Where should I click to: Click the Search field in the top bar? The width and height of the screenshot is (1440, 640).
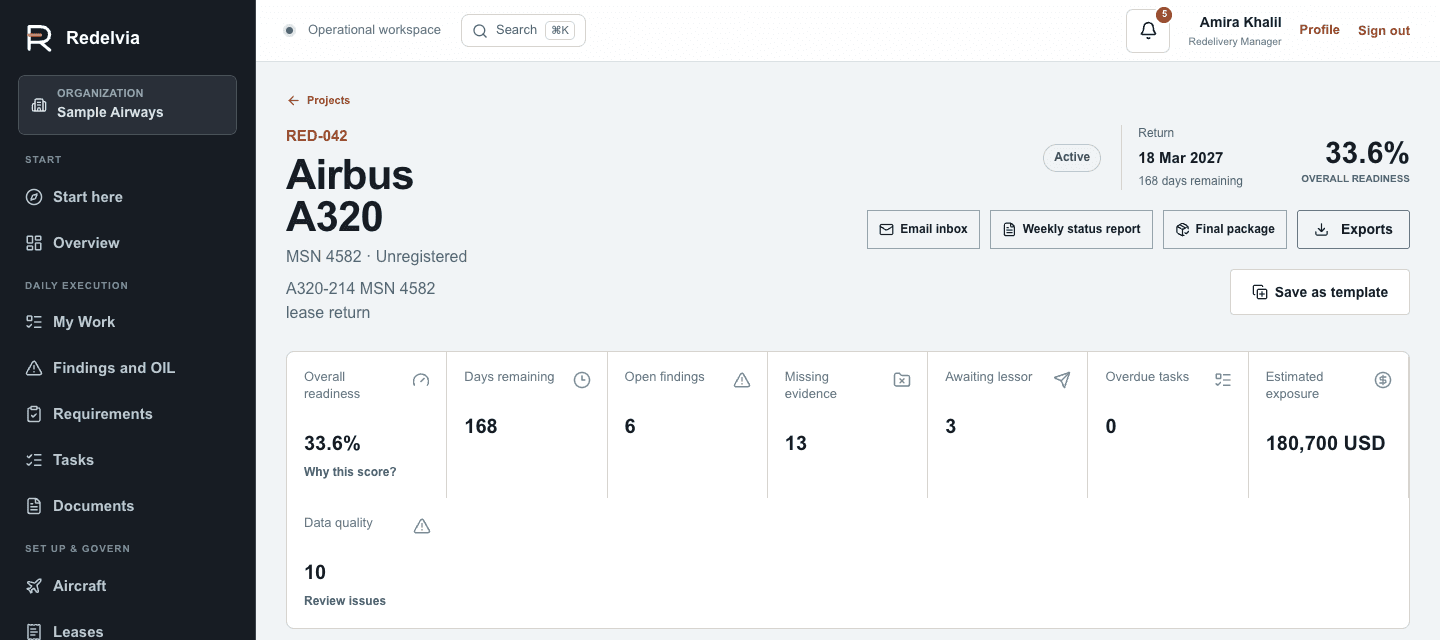tap(523, 30)
